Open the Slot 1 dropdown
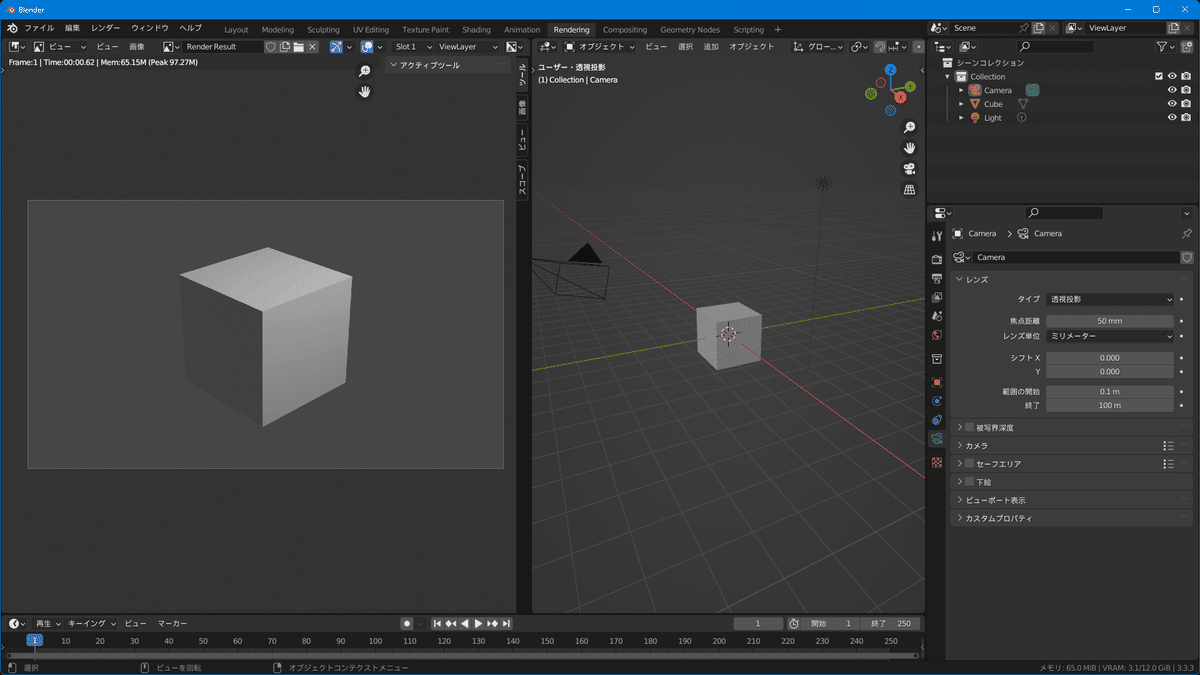 (413, 46)
